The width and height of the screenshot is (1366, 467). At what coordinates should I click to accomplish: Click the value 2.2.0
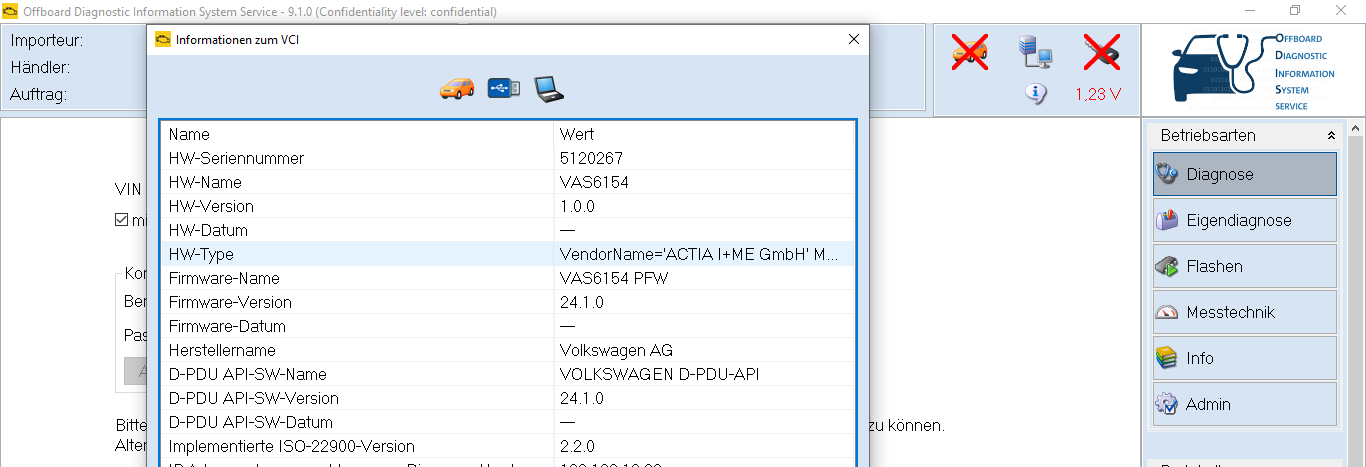click(577, 446)
